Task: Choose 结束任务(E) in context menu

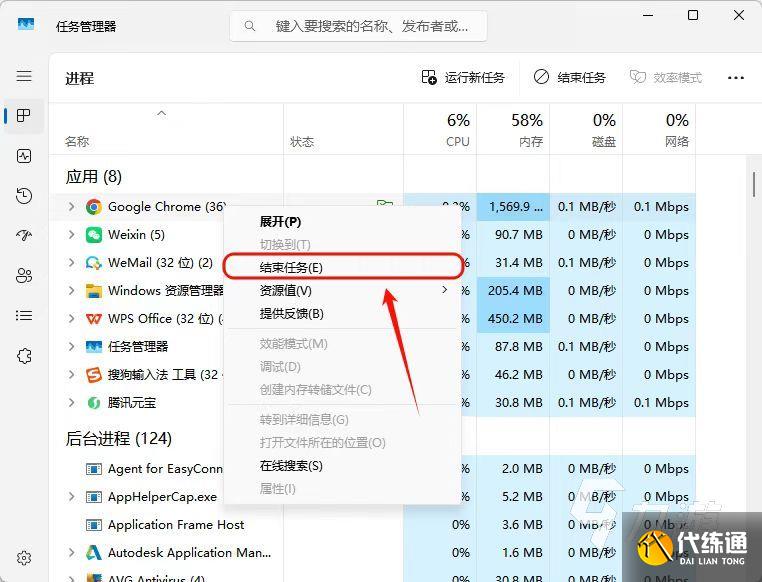Action: click(x=343, y=267)
